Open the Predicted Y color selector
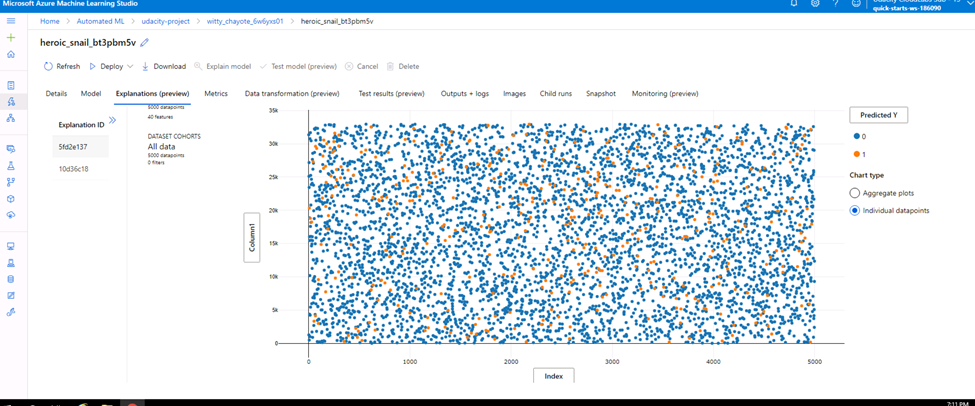This screenshot has width=975, height=406. (878, 115)
